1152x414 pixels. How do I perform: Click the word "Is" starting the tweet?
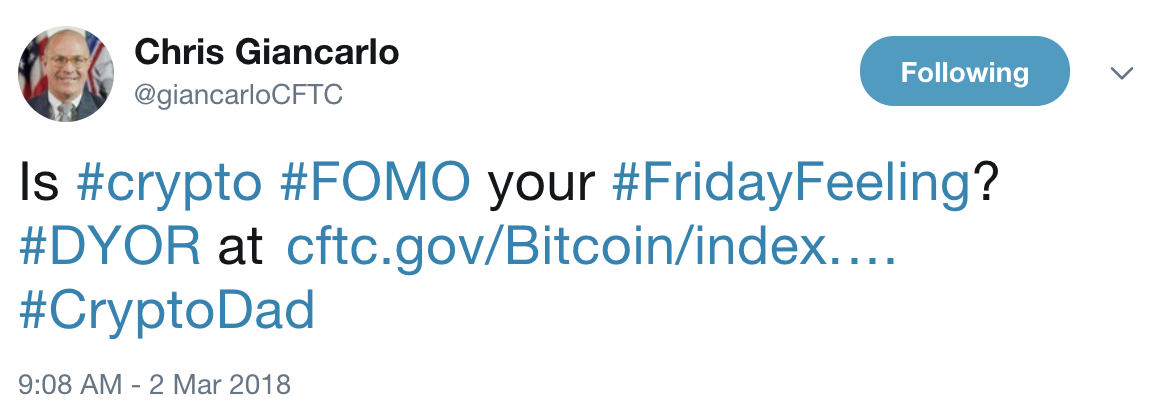tap(38, 184)
